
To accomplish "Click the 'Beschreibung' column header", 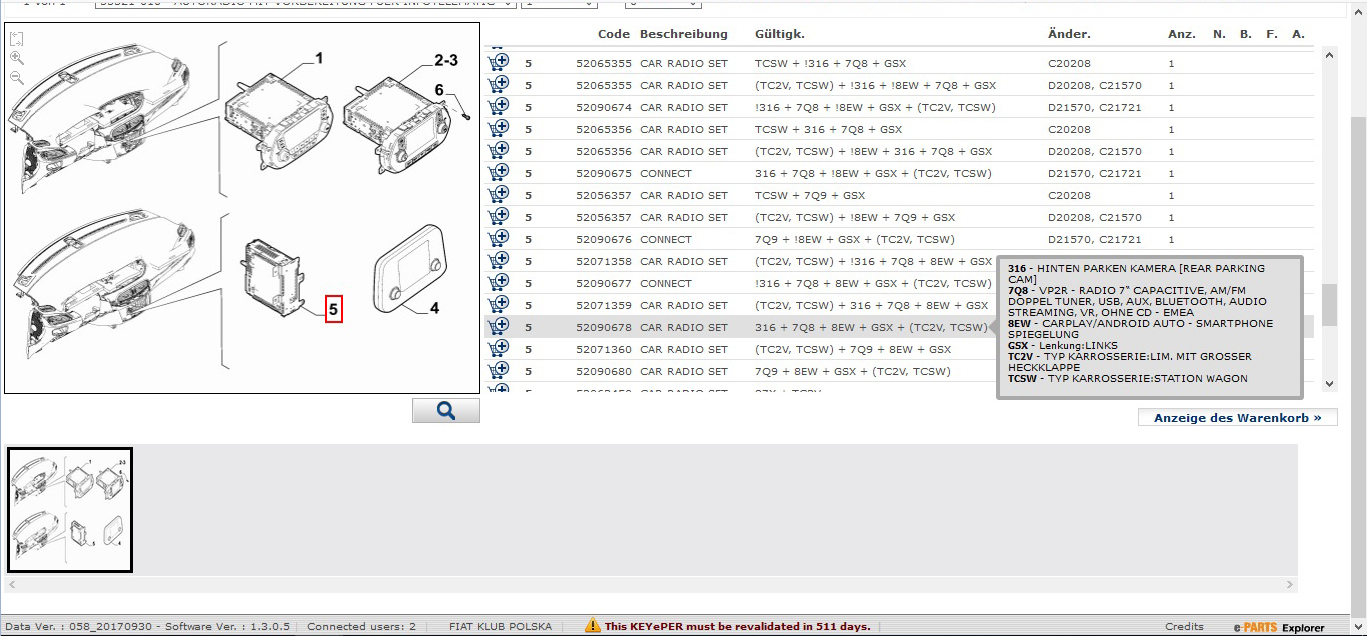I will (x=683, y=34).
